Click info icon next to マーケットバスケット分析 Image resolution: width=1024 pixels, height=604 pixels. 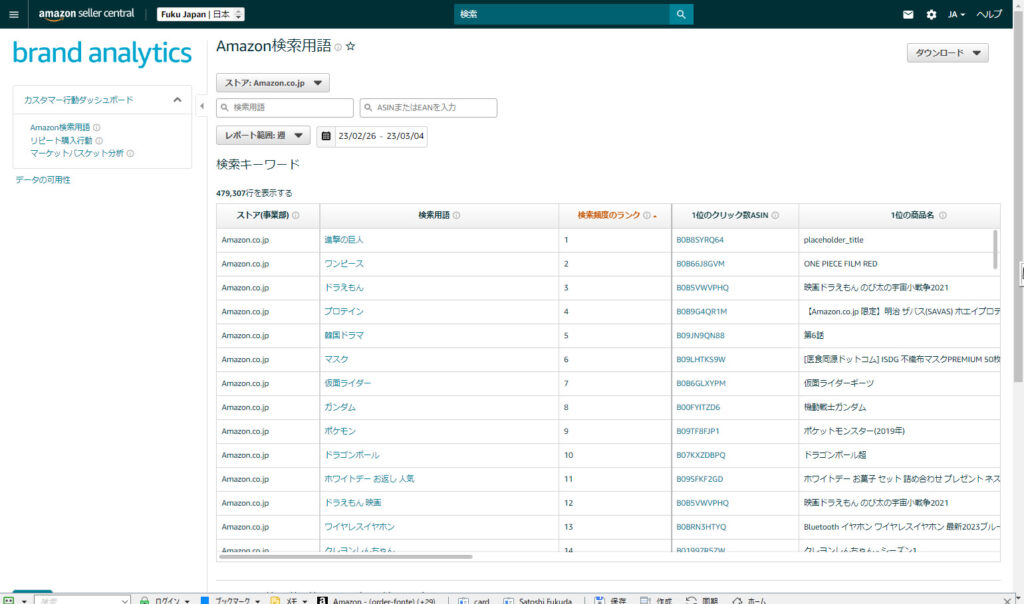[130, 154]
